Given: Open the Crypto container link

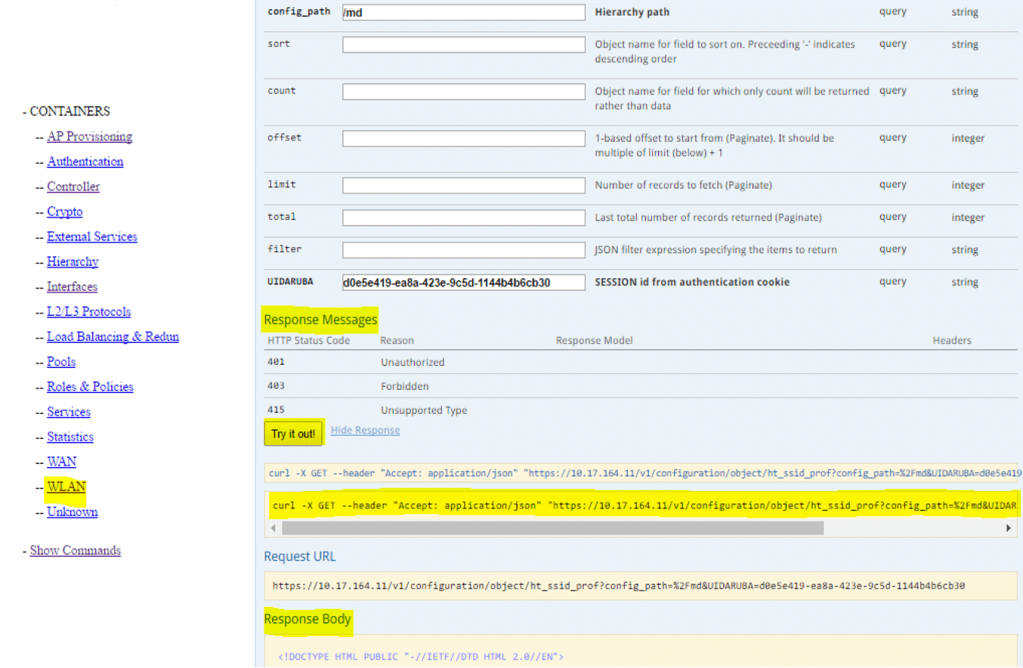Looking at the screenshot, I should pyautogui.click(x=64, y=212).
